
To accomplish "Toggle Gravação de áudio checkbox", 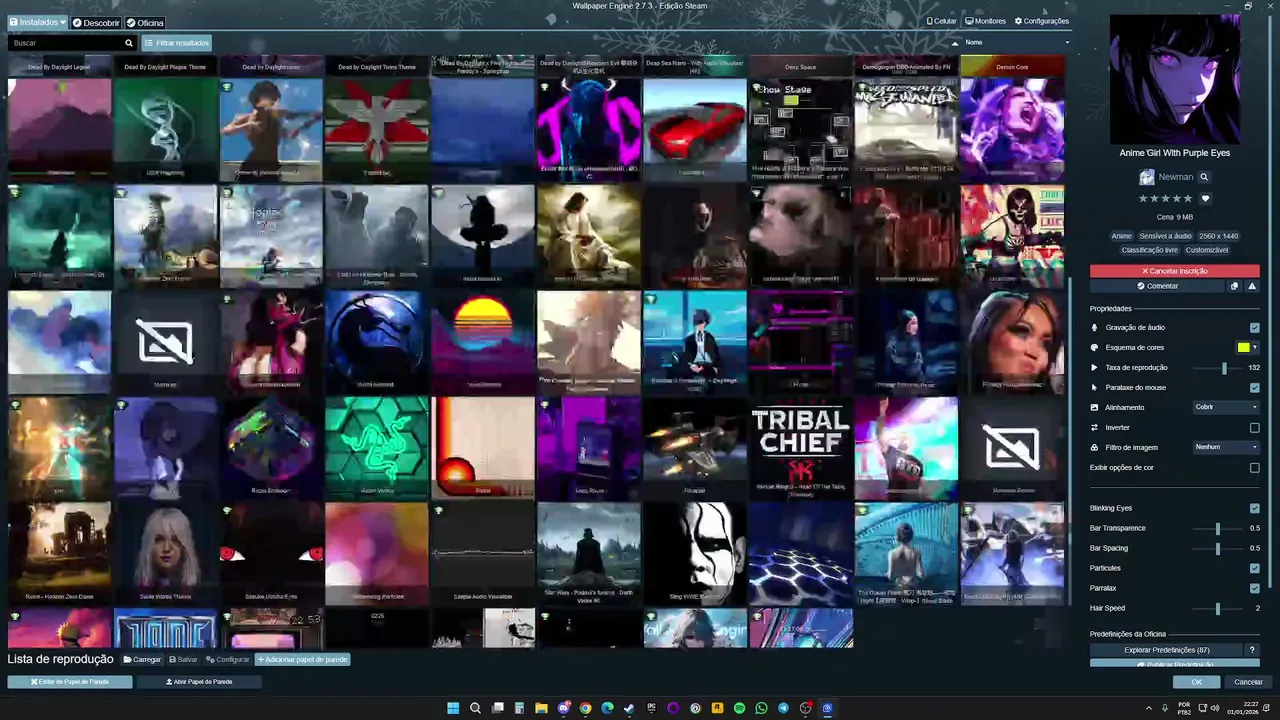I will (x=1254, y=327).
